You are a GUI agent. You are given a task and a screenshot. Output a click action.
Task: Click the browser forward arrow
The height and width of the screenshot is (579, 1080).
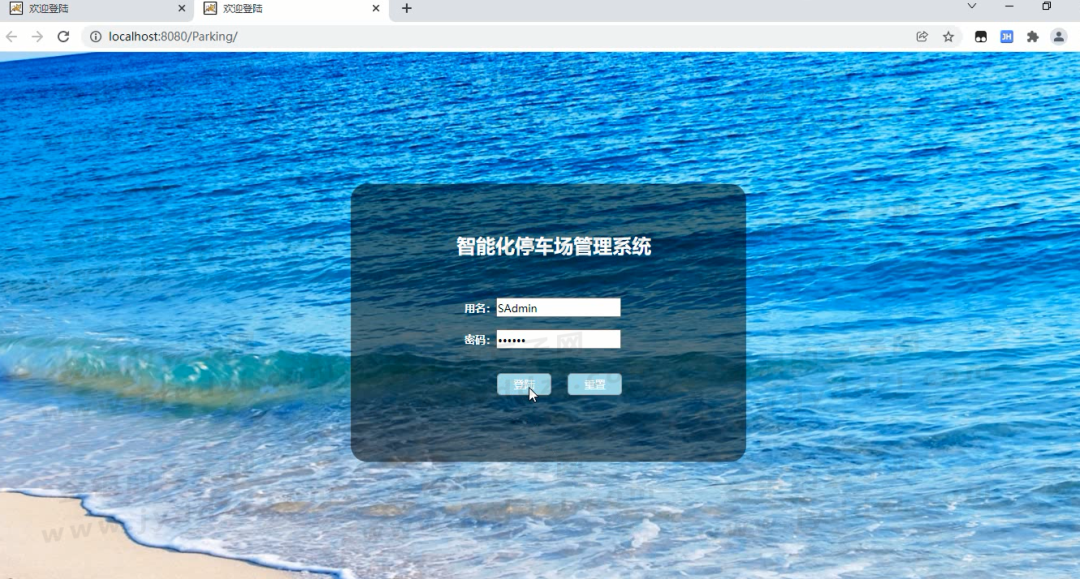pyautogui.click(x=37, y=36)
